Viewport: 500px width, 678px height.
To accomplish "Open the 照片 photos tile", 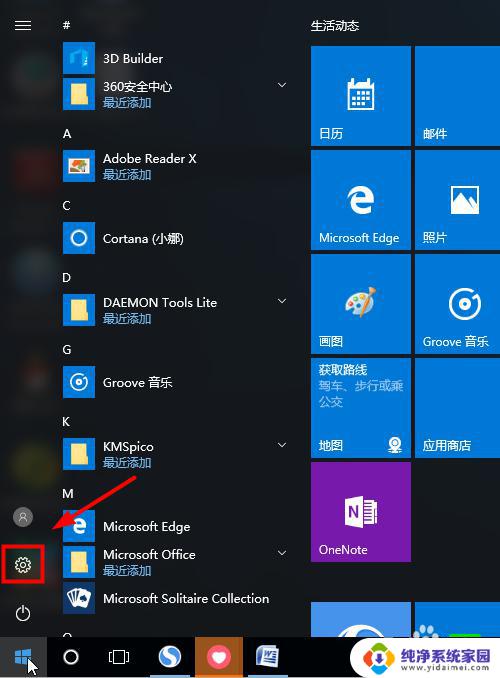I will [457, 200].
